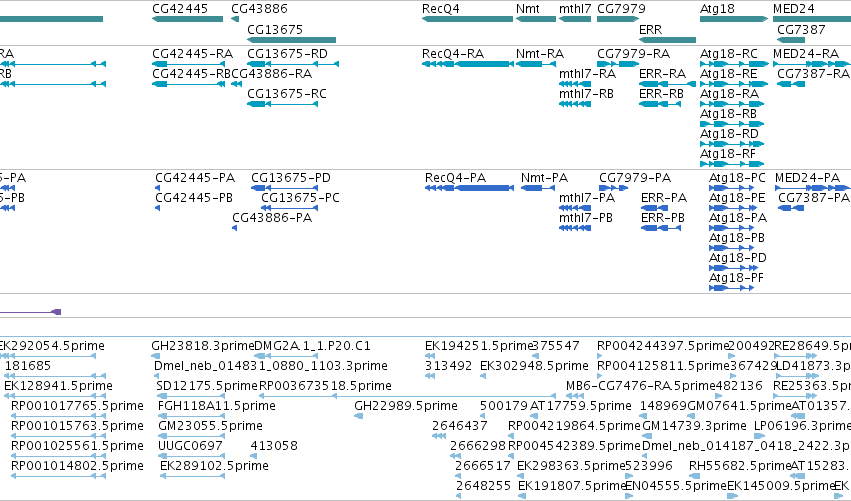Select EST GM23055.5prime label
The height and width of the screenshot is (501, 851).
click(210, 426)
